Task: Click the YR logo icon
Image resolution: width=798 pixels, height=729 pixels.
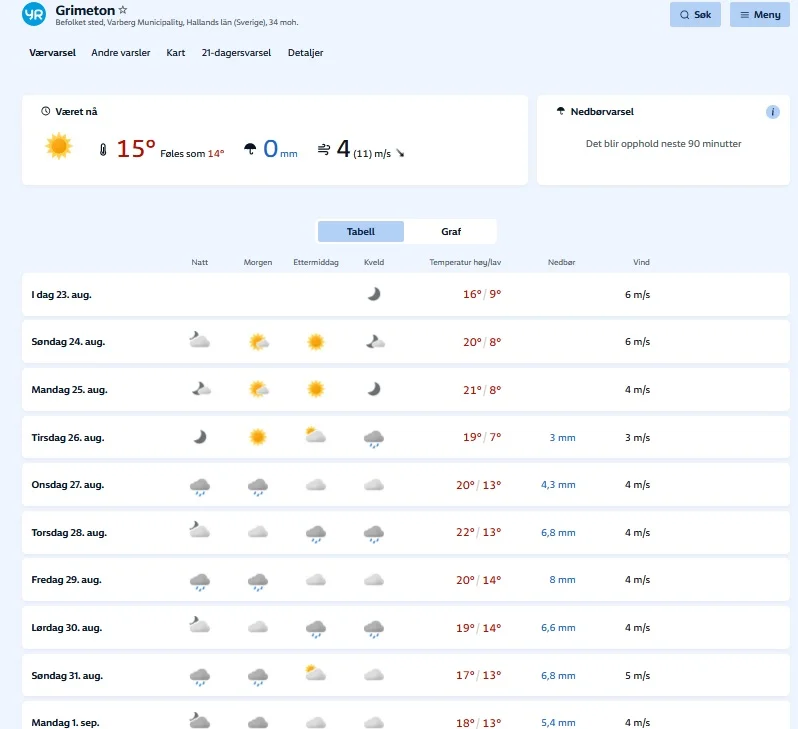Action: tap(34, 14)
